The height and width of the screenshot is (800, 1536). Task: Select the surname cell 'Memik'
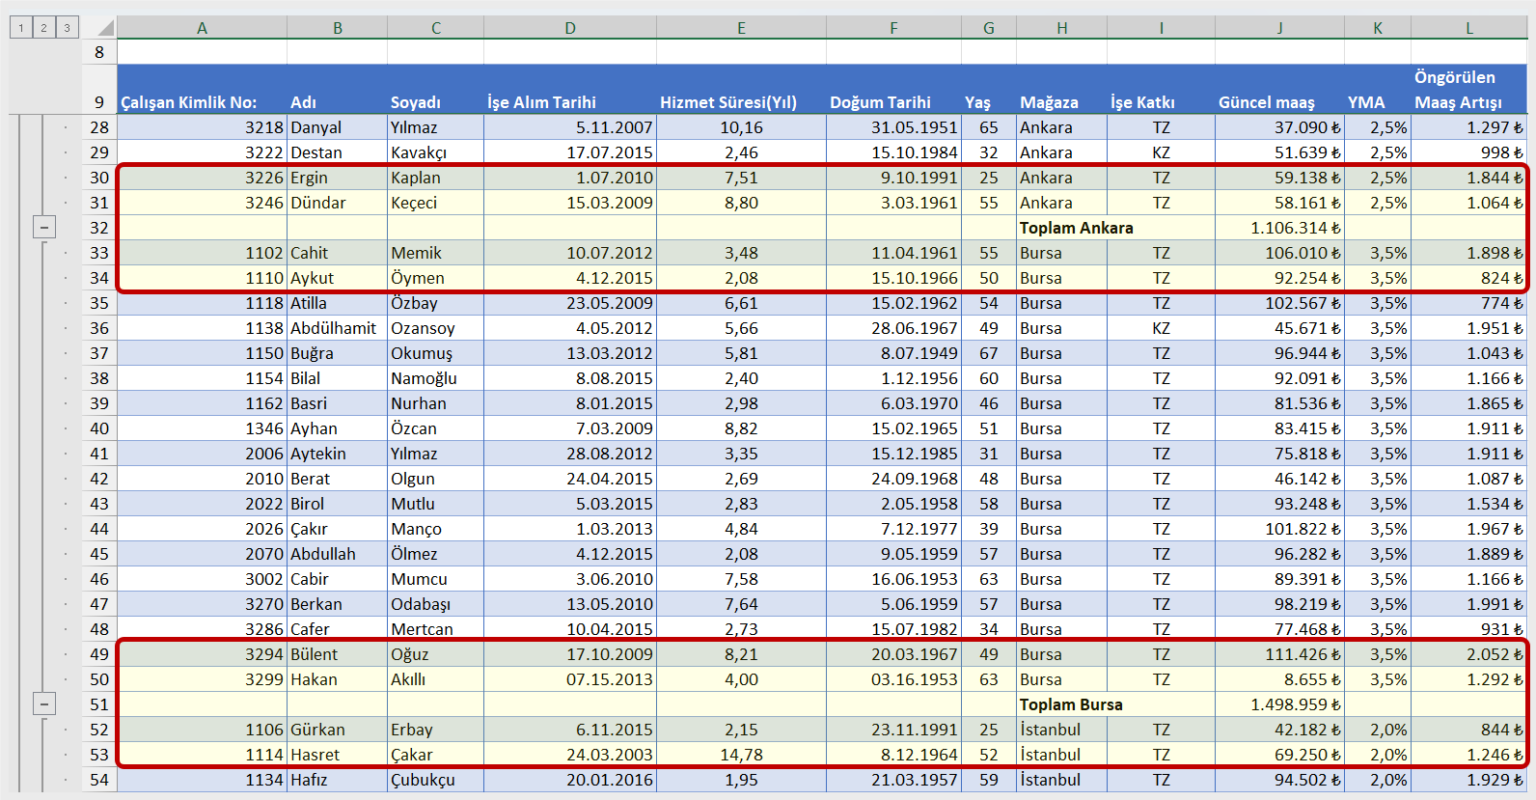point(435,253)
